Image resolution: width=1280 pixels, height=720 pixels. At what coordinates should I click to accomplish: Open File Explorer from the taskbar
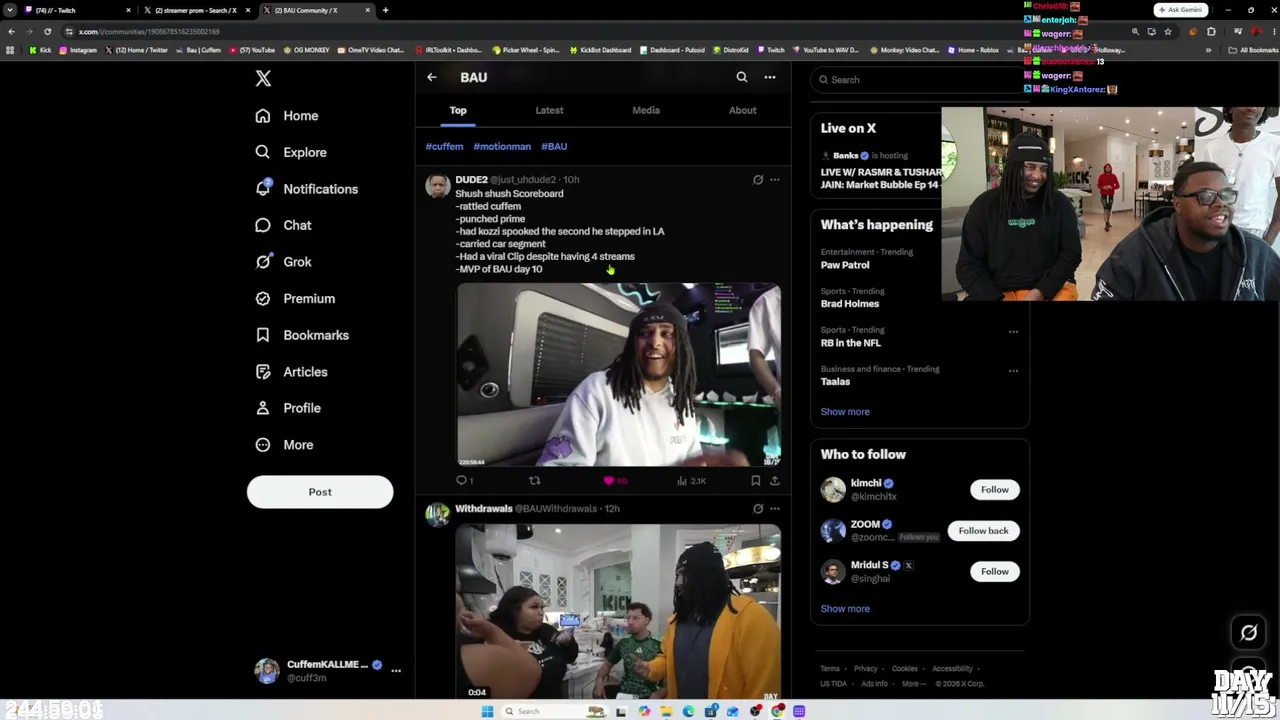(666, 711)
